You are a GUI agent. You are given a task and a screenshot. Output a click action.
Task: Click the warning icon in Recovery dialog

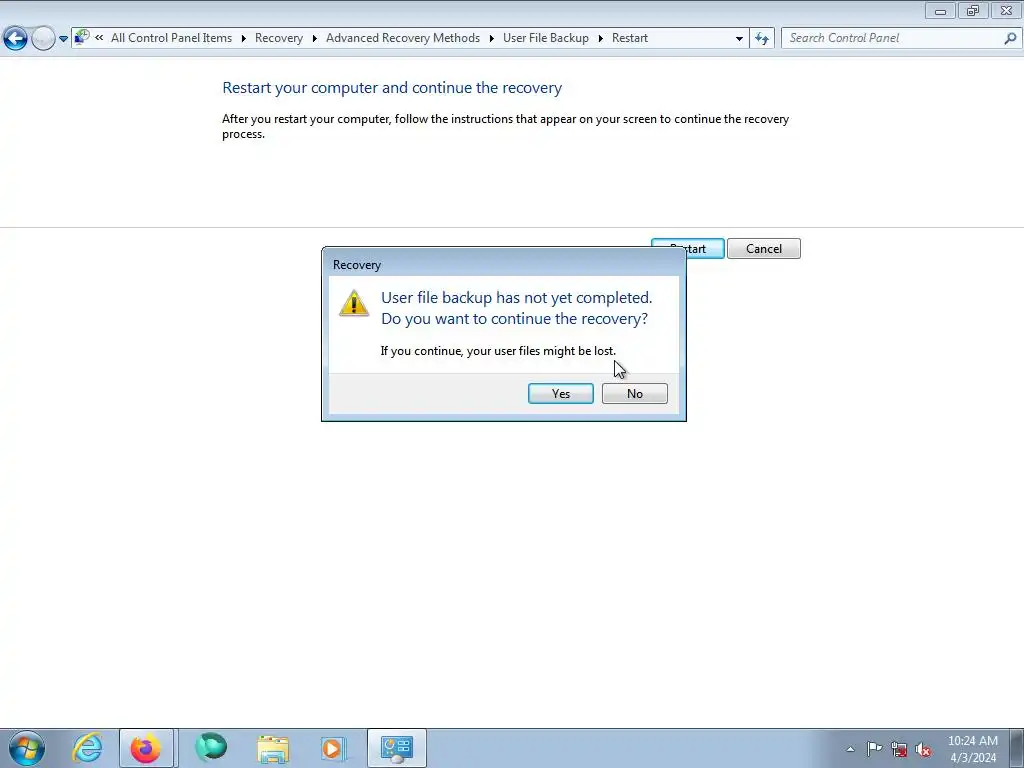(x=354, y=304)
